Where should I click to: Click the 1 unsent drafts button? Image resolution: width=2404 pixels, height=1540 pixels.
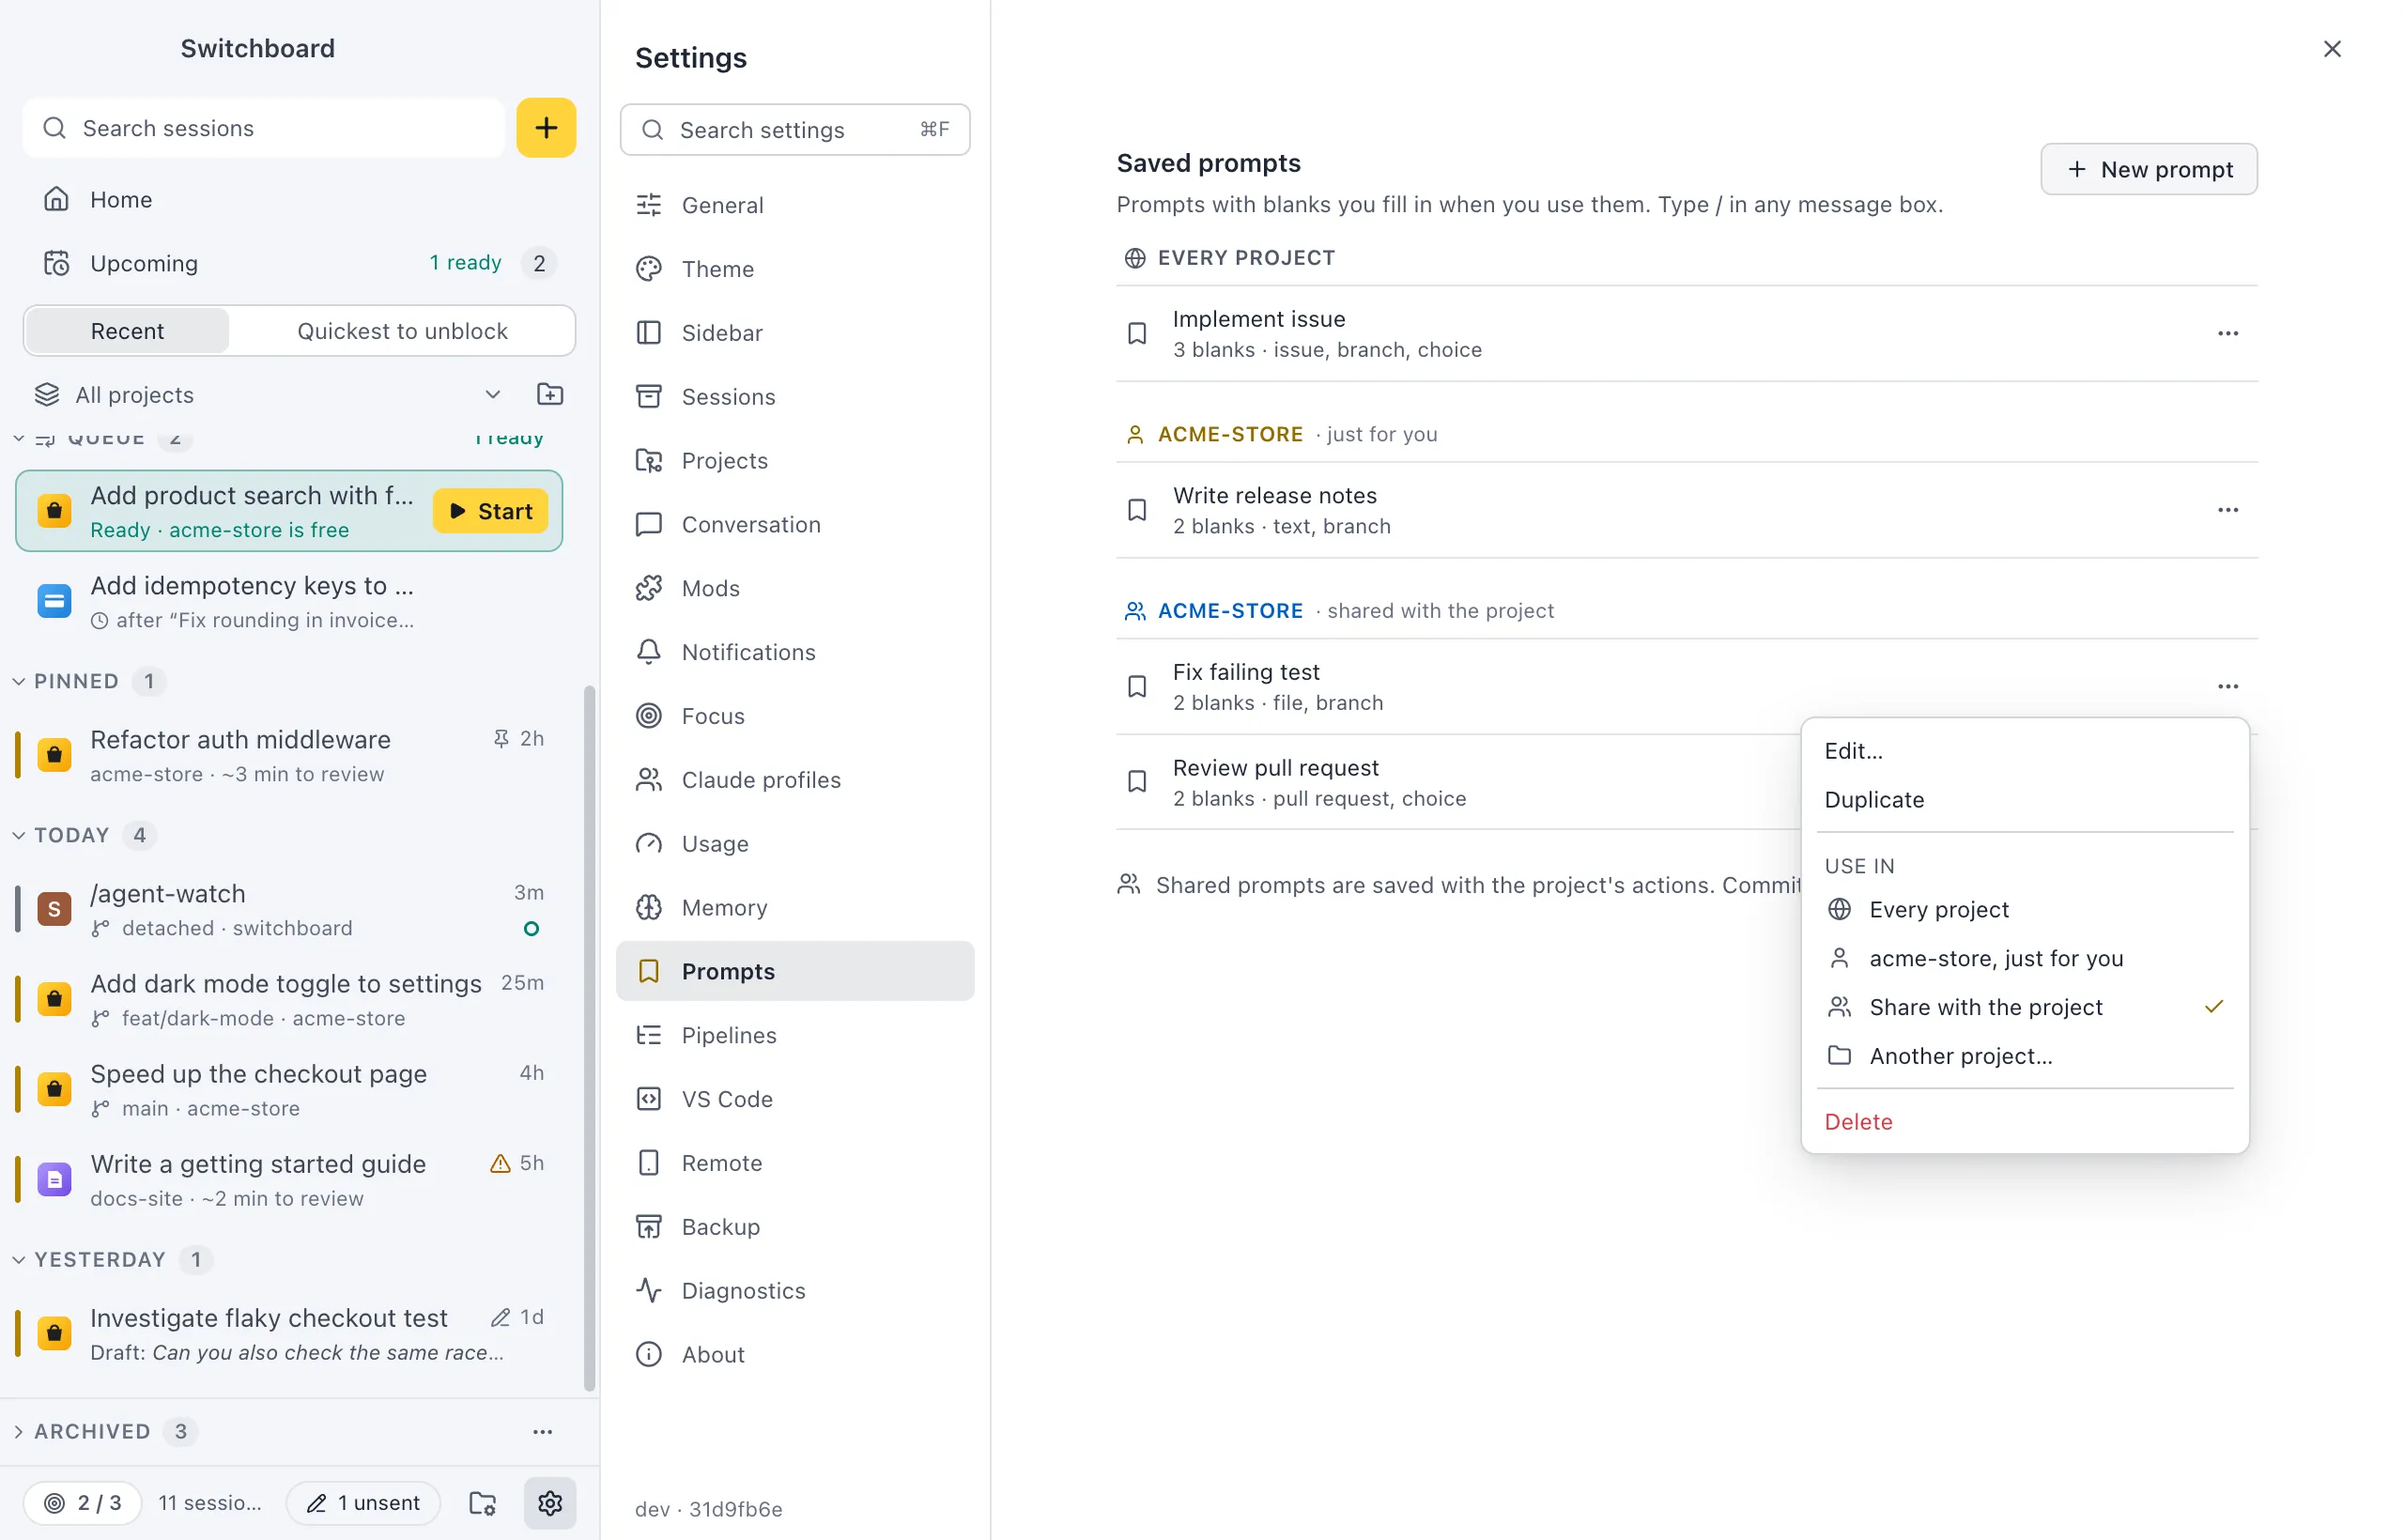click(x=363, y=1502)
